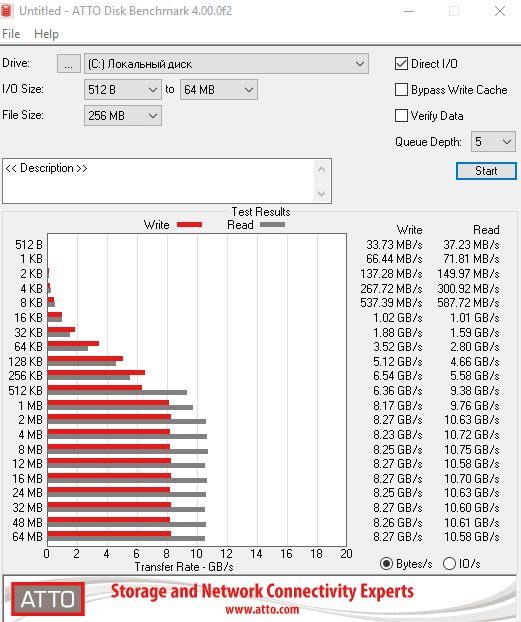Click the 5.12 GB/s write value
Screen dimensions: 521x622
pyautogui.click(x=398, y=361)
